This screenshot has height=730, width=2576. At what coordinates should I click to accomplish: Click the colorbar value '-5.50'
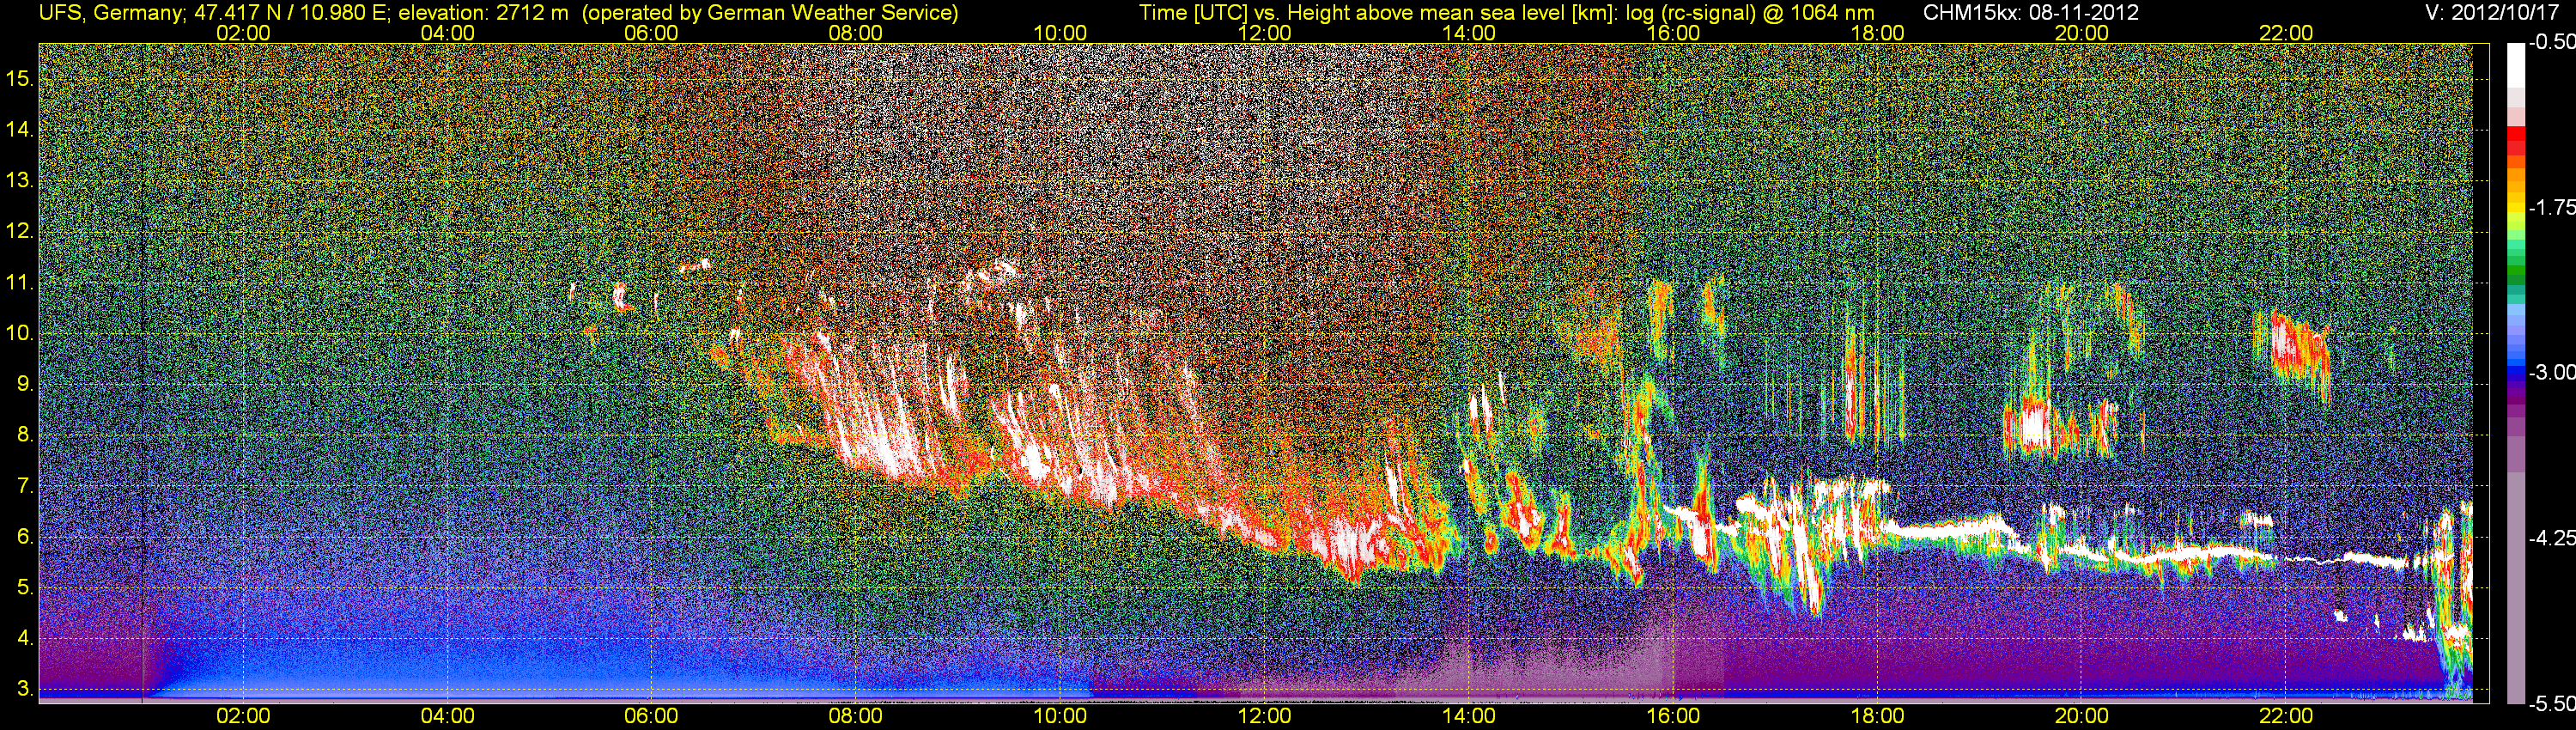[2551, 704]
